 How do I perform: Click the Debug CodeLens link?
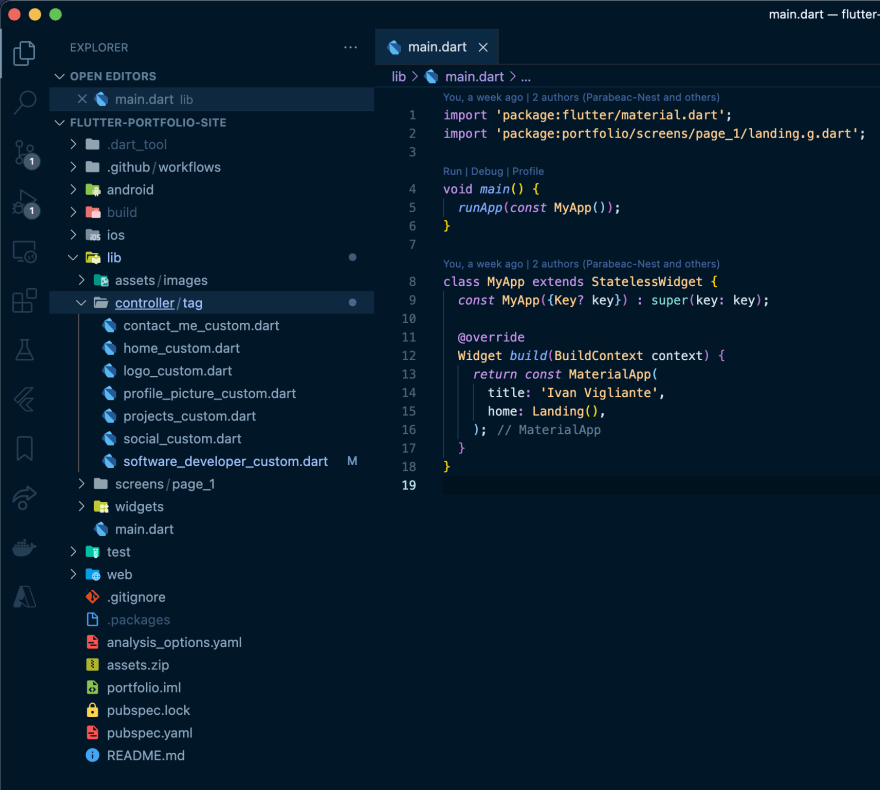[x=487, y=172]
